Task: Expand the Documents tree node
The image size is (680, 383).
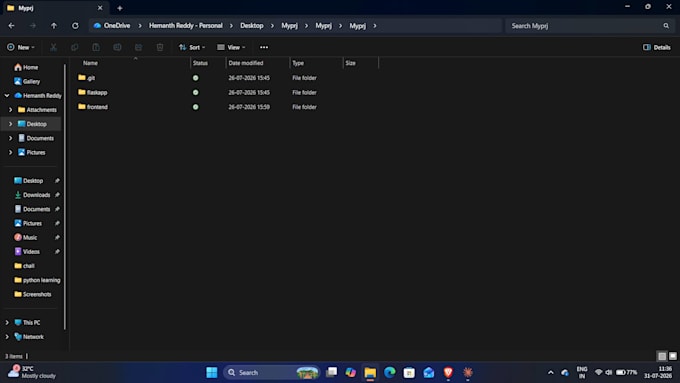Action: click(x=10, y=138)
